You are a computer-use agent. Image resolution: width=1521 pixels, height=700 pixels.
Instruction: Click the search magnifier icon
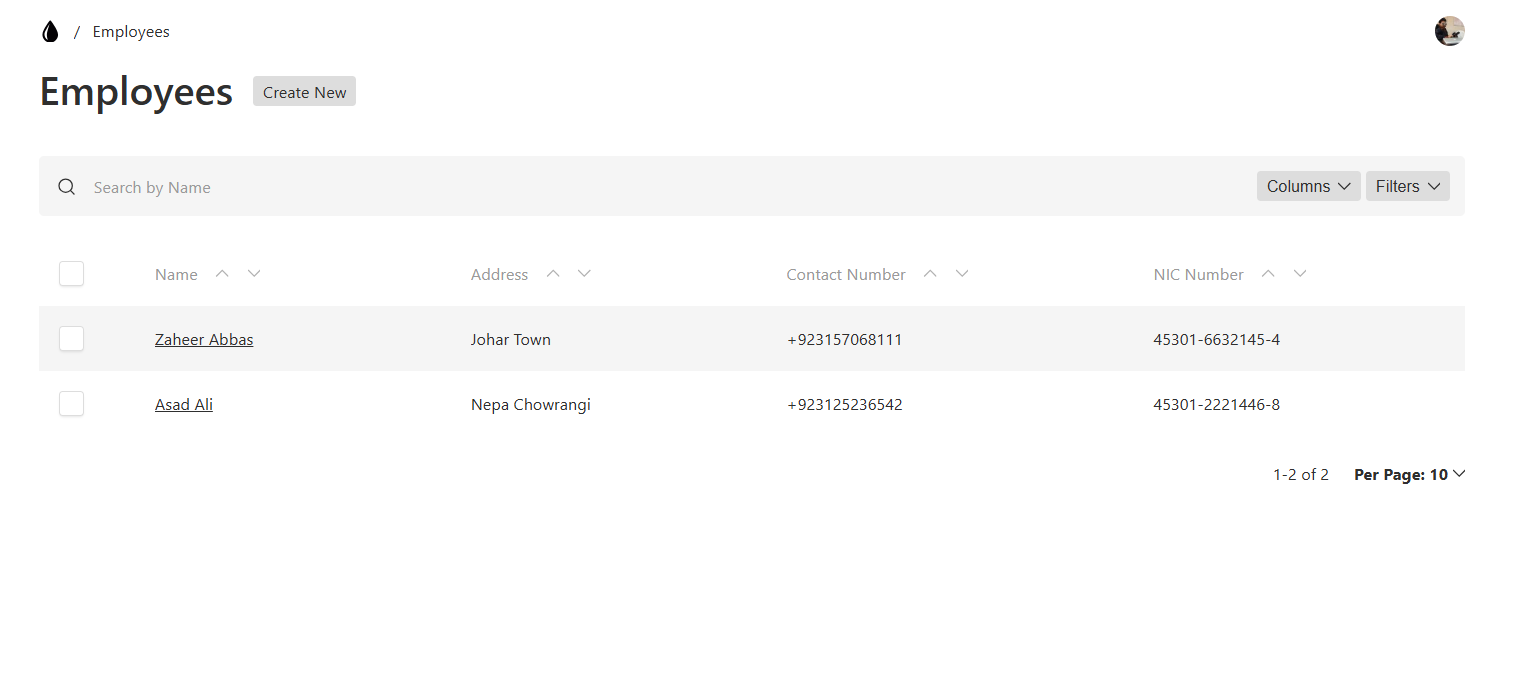[67, 187]
